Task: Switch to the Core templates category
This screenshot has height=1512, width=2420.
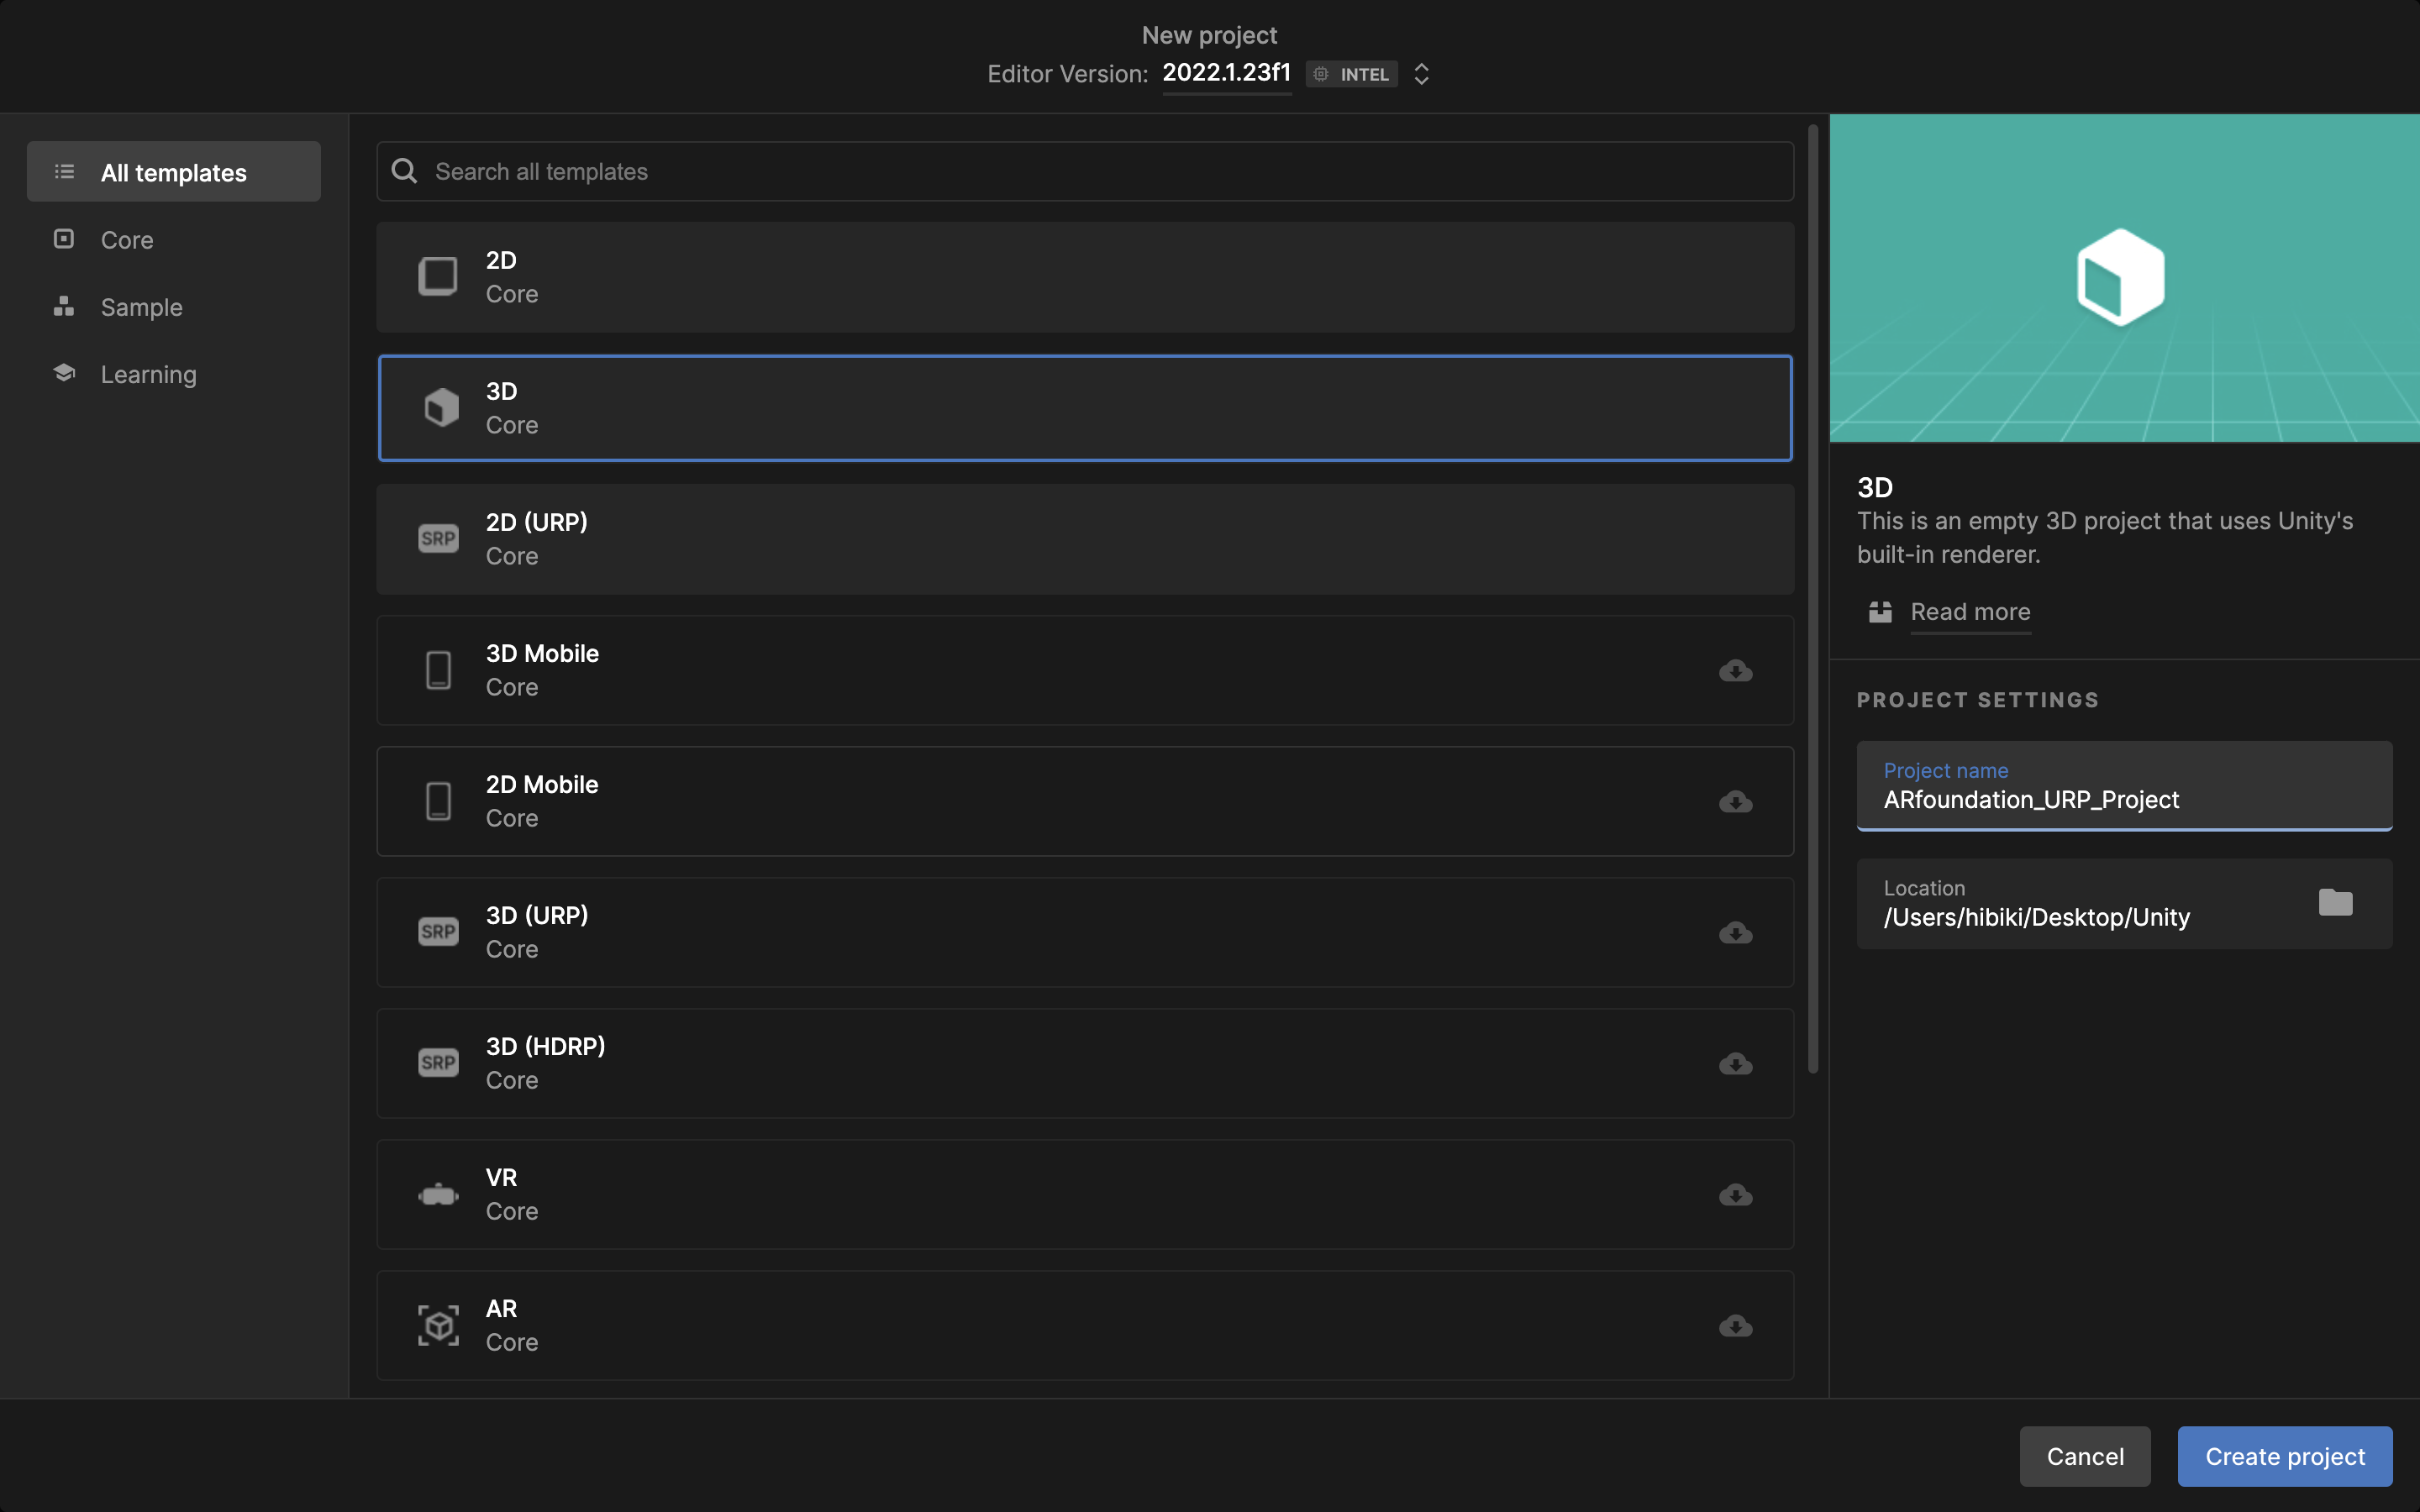Action: pyautogui.click(x=127, y=240)
